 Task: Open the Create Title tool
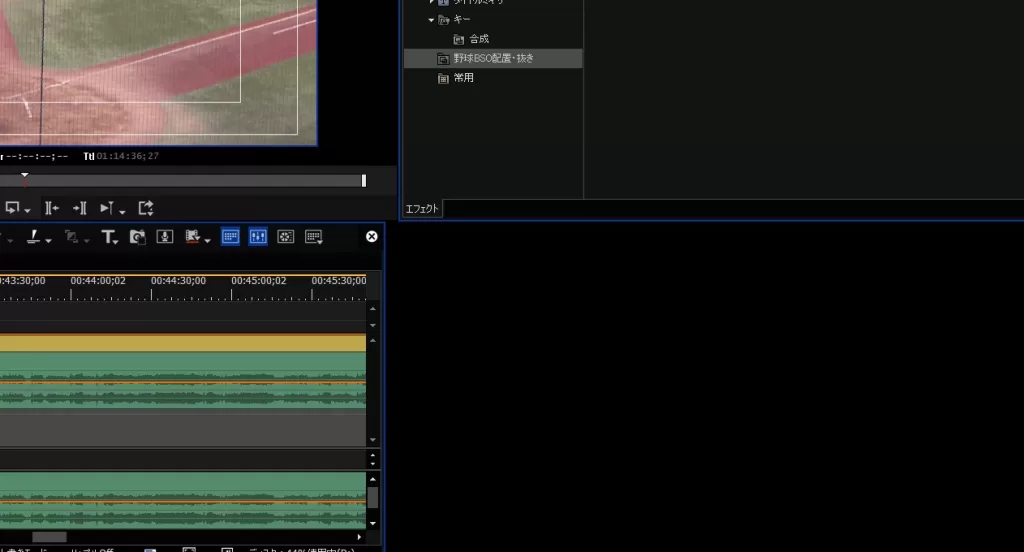coord(108,237)
